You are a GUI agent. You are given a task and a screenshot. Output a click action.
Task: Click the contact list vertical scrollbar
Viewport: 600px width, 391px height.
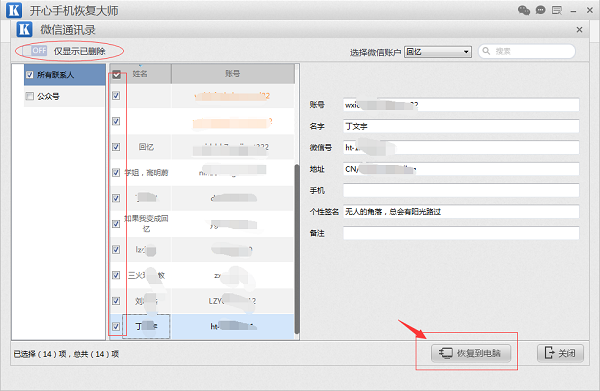click(297, 249)
